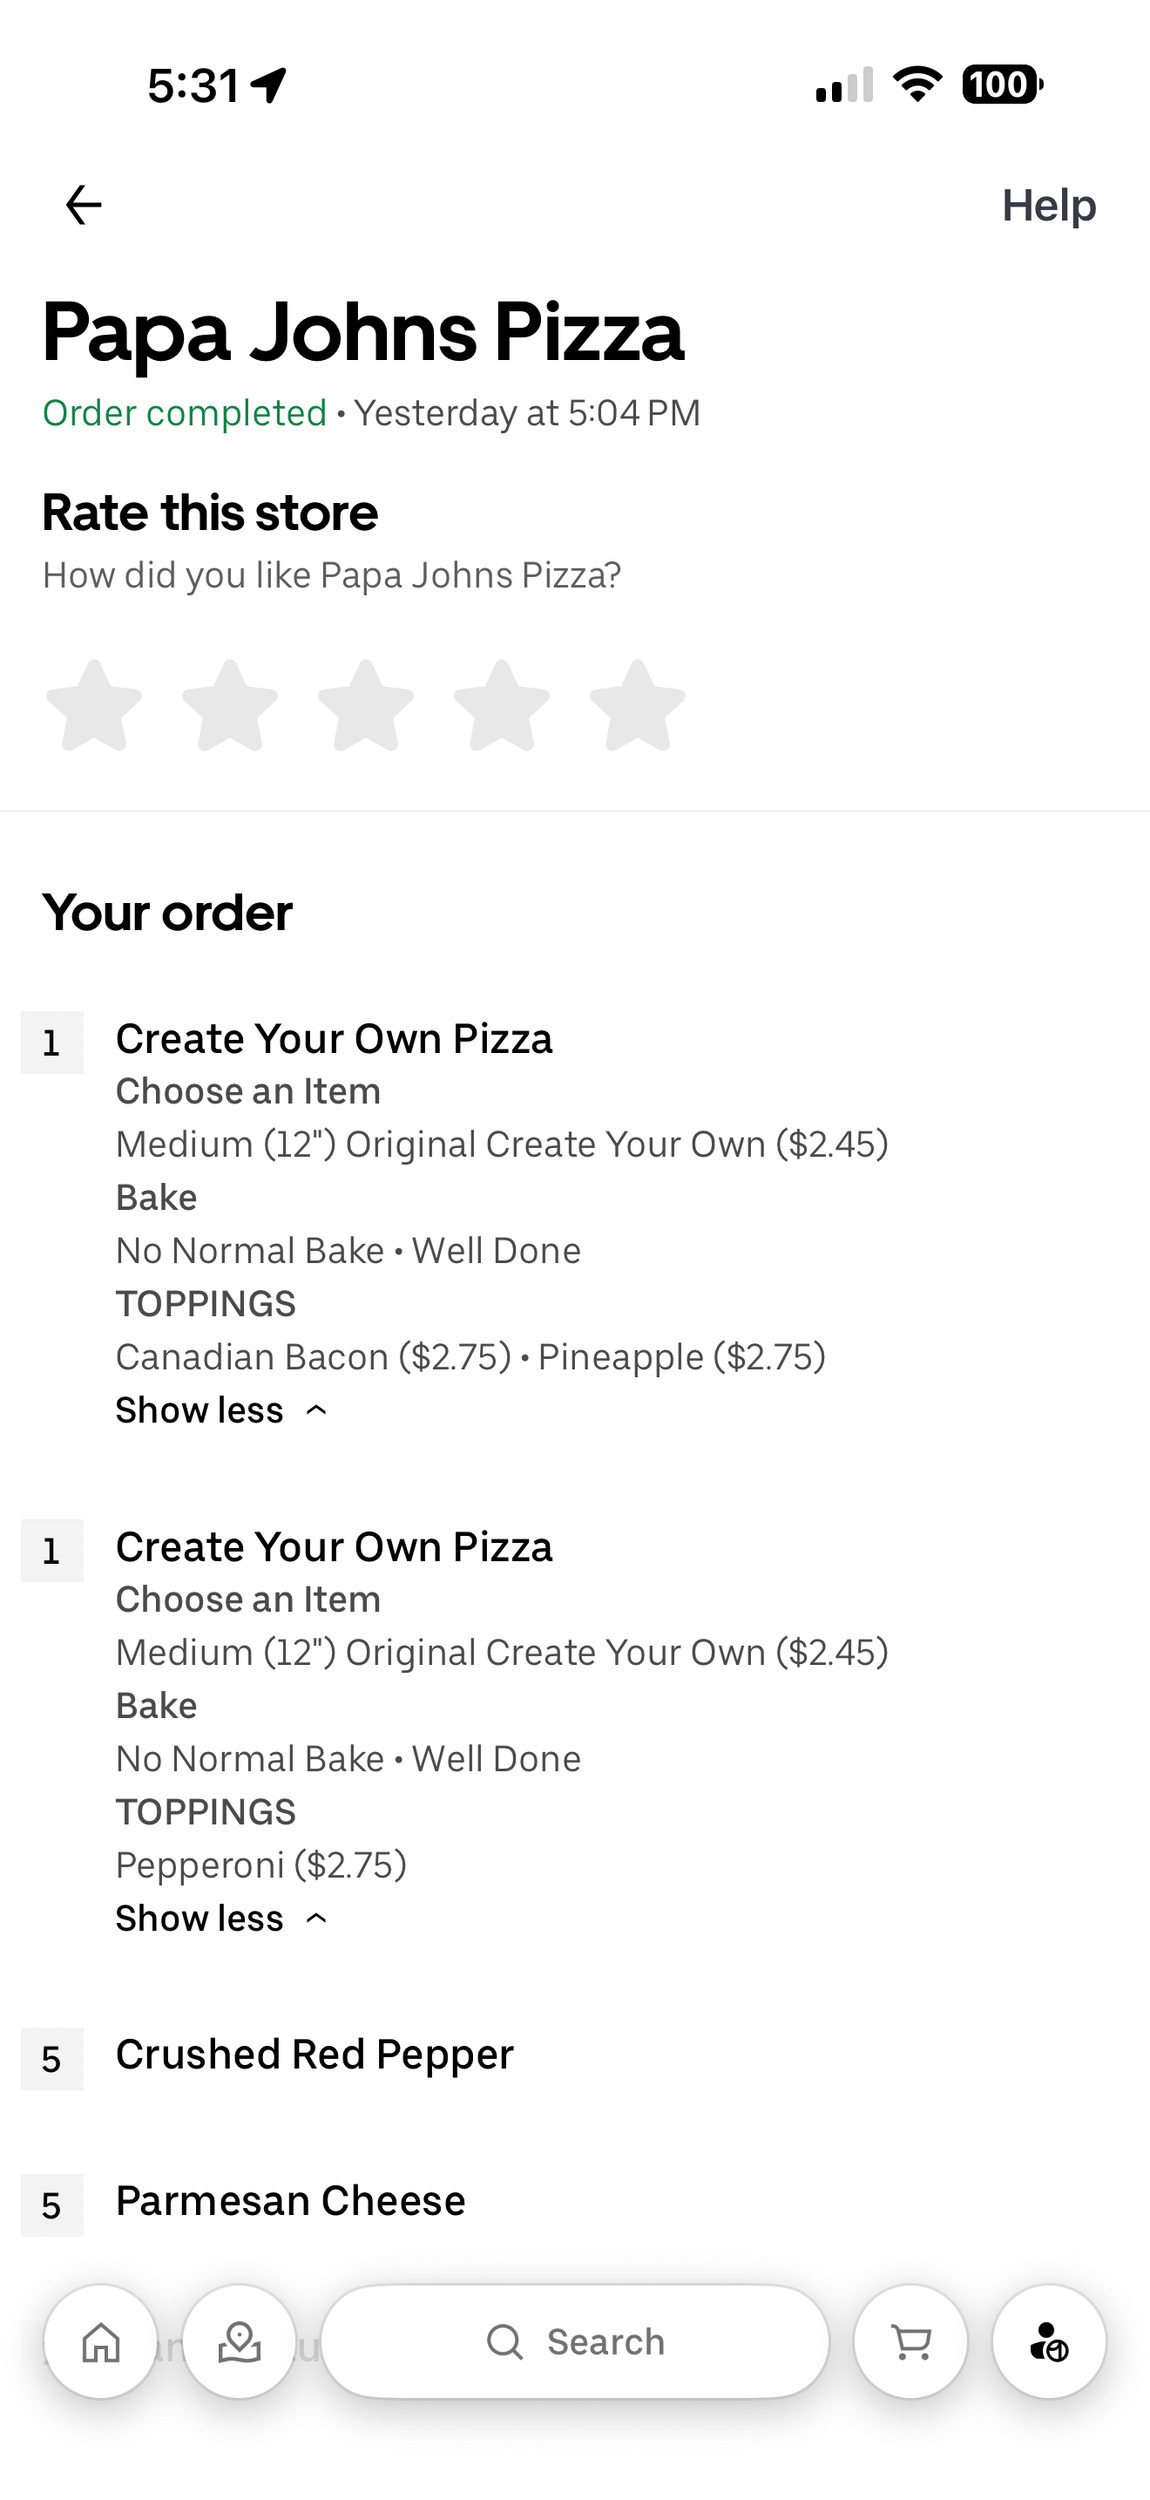Image resolution: width=1150 pixels, height=2500 pixels.
Task: Open the shopping cart icon
Action: point(910,2342)
